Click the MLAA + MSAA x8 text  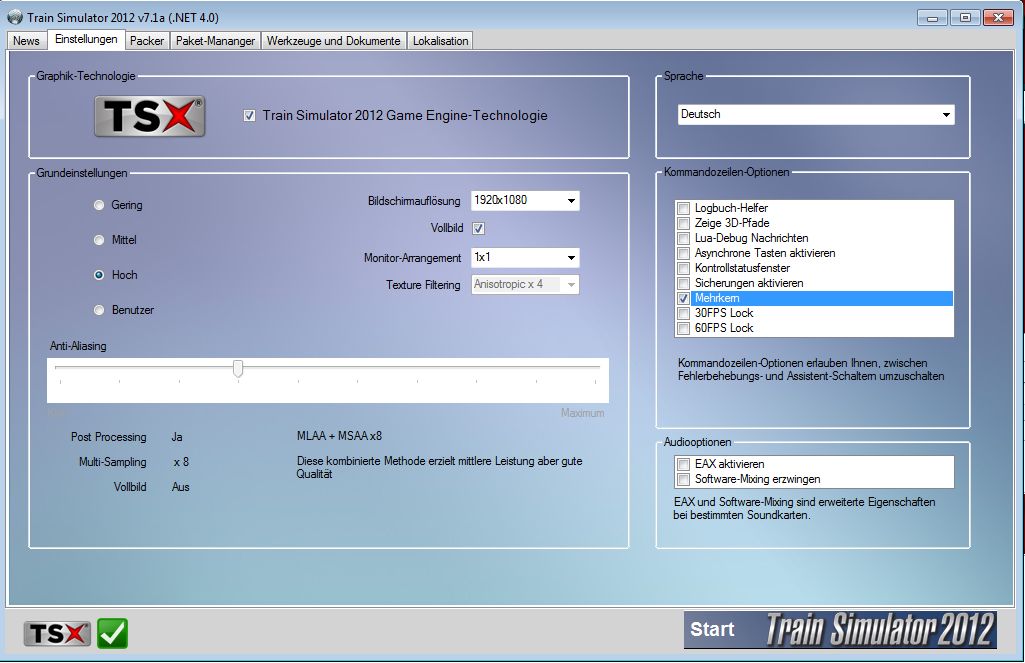(339, 436)
